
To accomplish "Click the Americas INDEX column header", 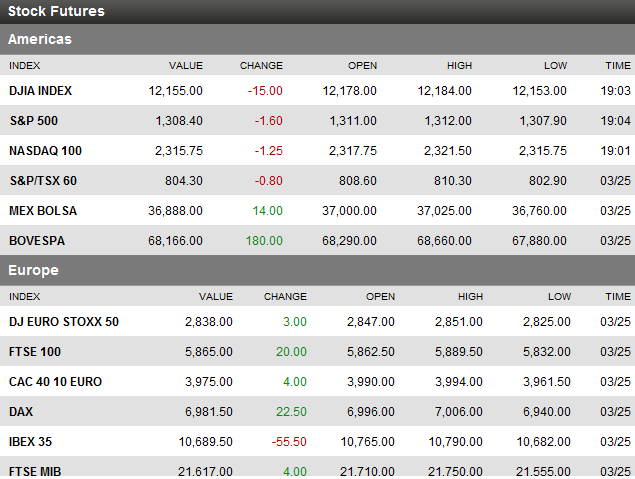I will click(x=25, y=66).
